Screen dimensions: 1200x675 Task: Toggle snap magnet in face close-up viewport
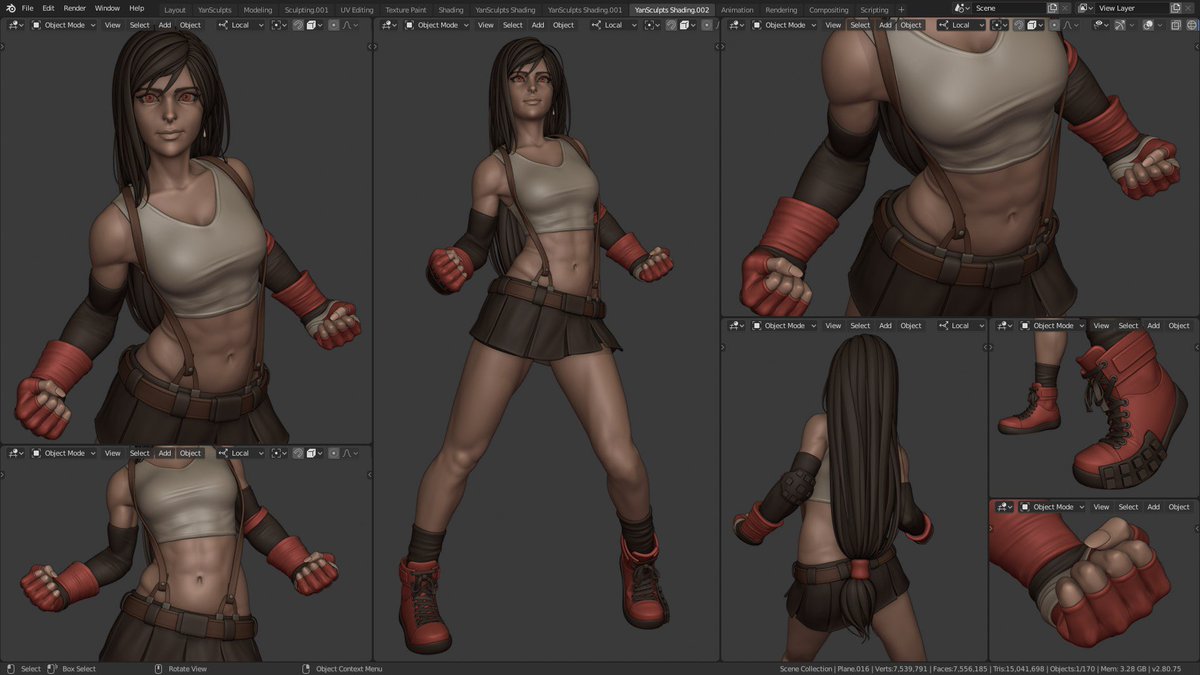[x=298, y=25]
